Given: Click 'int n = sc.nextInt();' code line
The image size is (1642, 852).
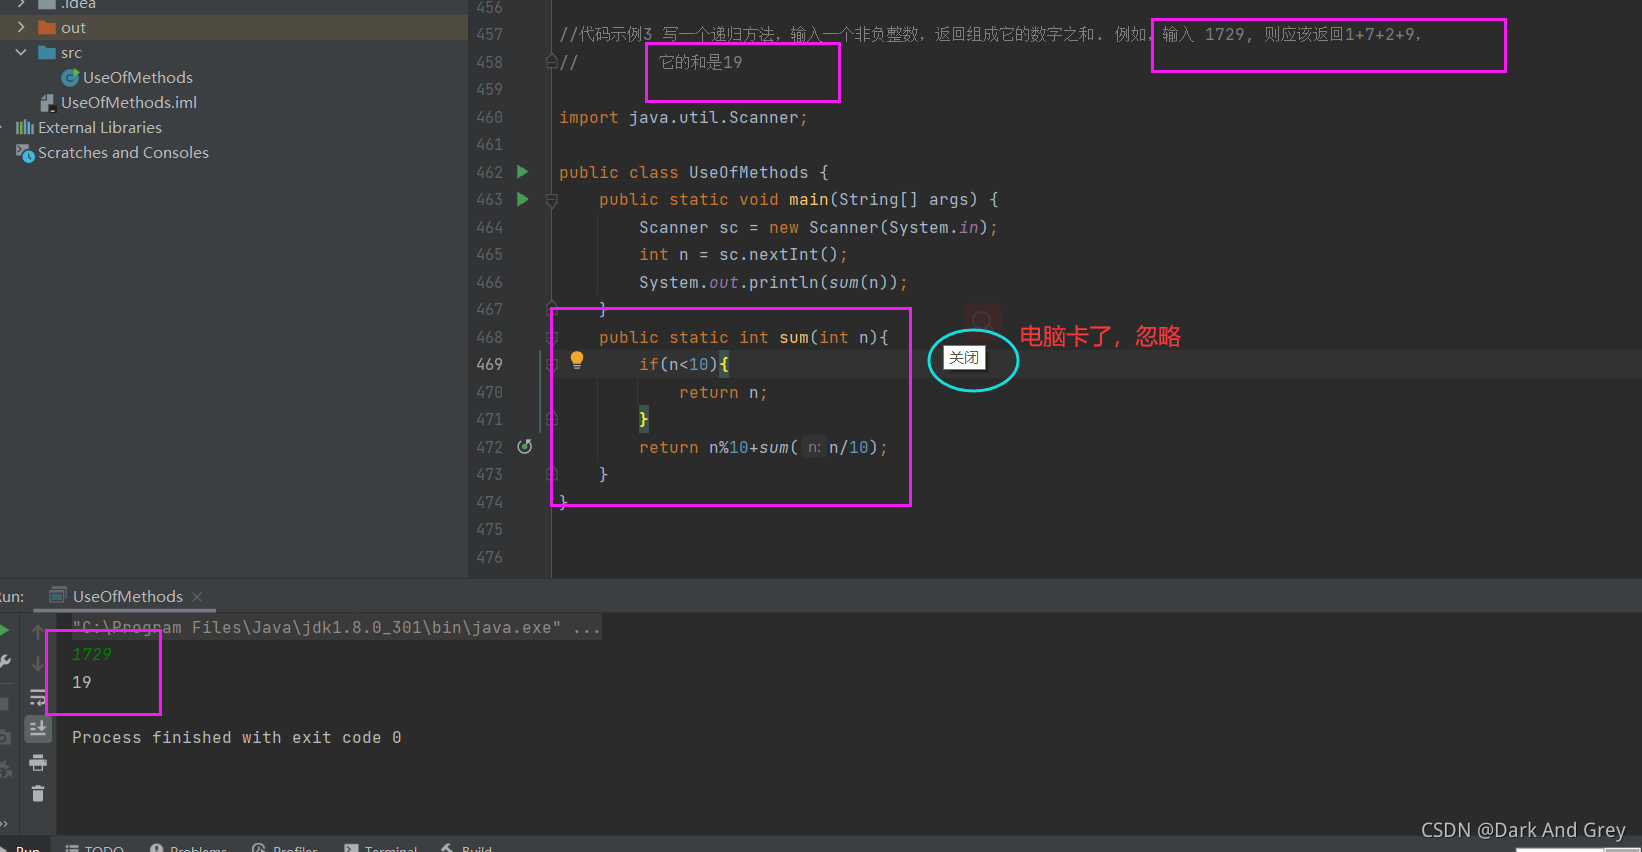Looking at the screenshot, I should [744, 255].
